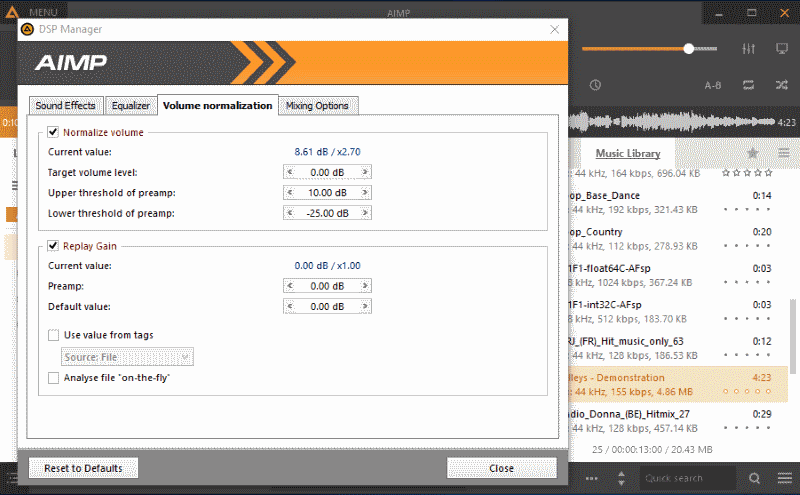Click the Lower threshold -25.00 dB field

(x=327, y=213)
